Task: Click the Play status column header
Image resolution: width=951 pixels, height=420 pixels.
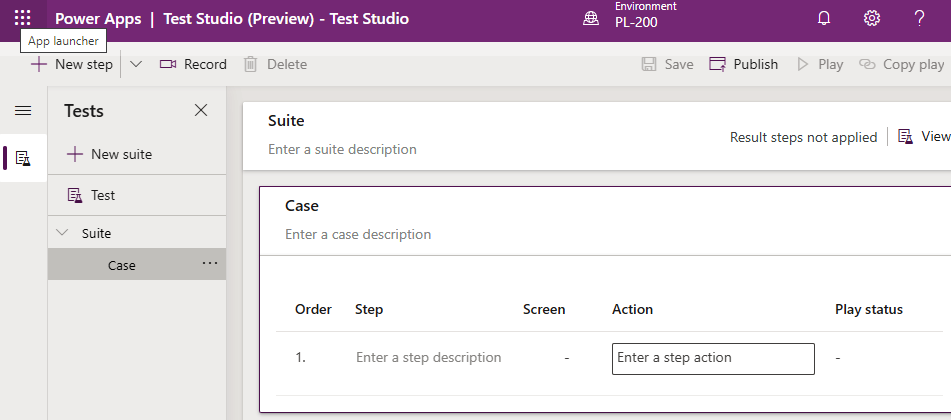Action: click(x=869, y=310)
